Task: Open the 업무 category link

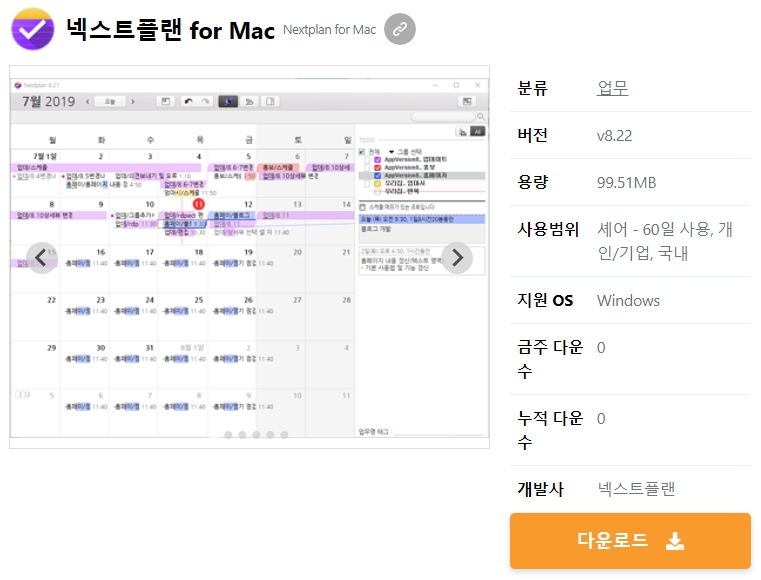Action: [612, 88]
